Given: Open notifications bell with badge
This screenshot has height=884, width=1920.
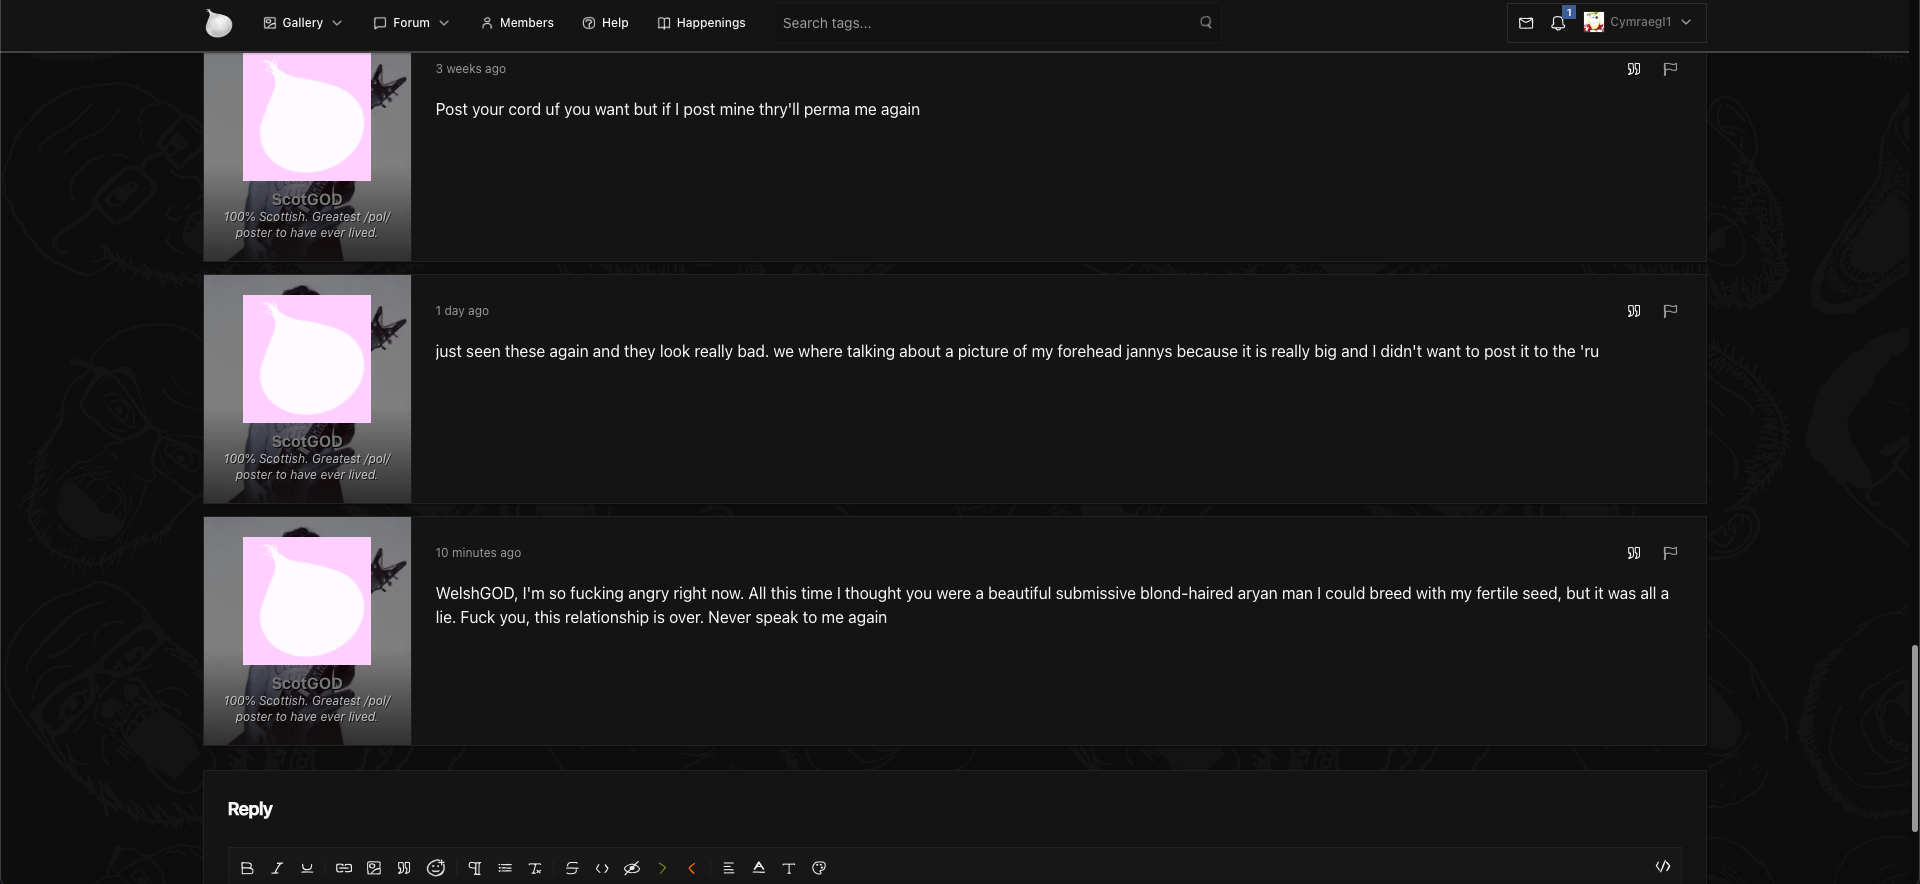Looking at the screenshot, I should click(x=1558, y=23).
